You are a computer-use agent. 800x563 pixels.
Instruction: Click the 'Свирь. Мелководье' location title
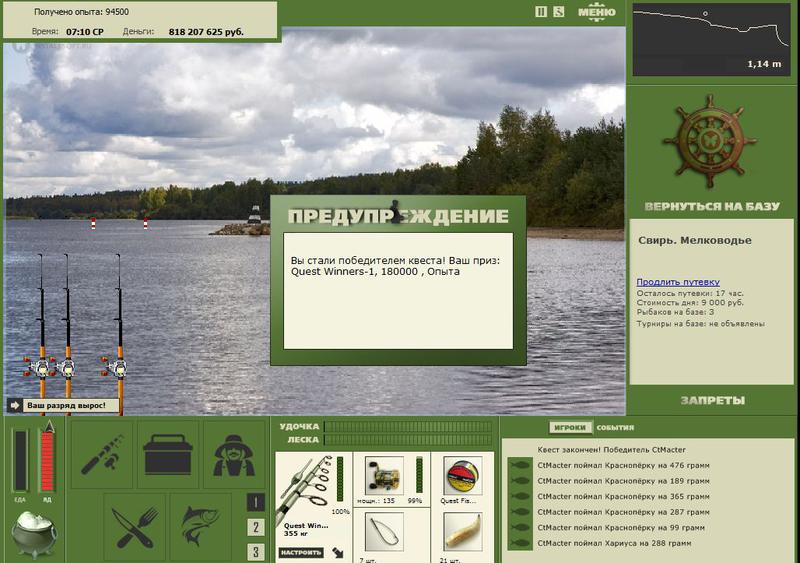(695, 240)
